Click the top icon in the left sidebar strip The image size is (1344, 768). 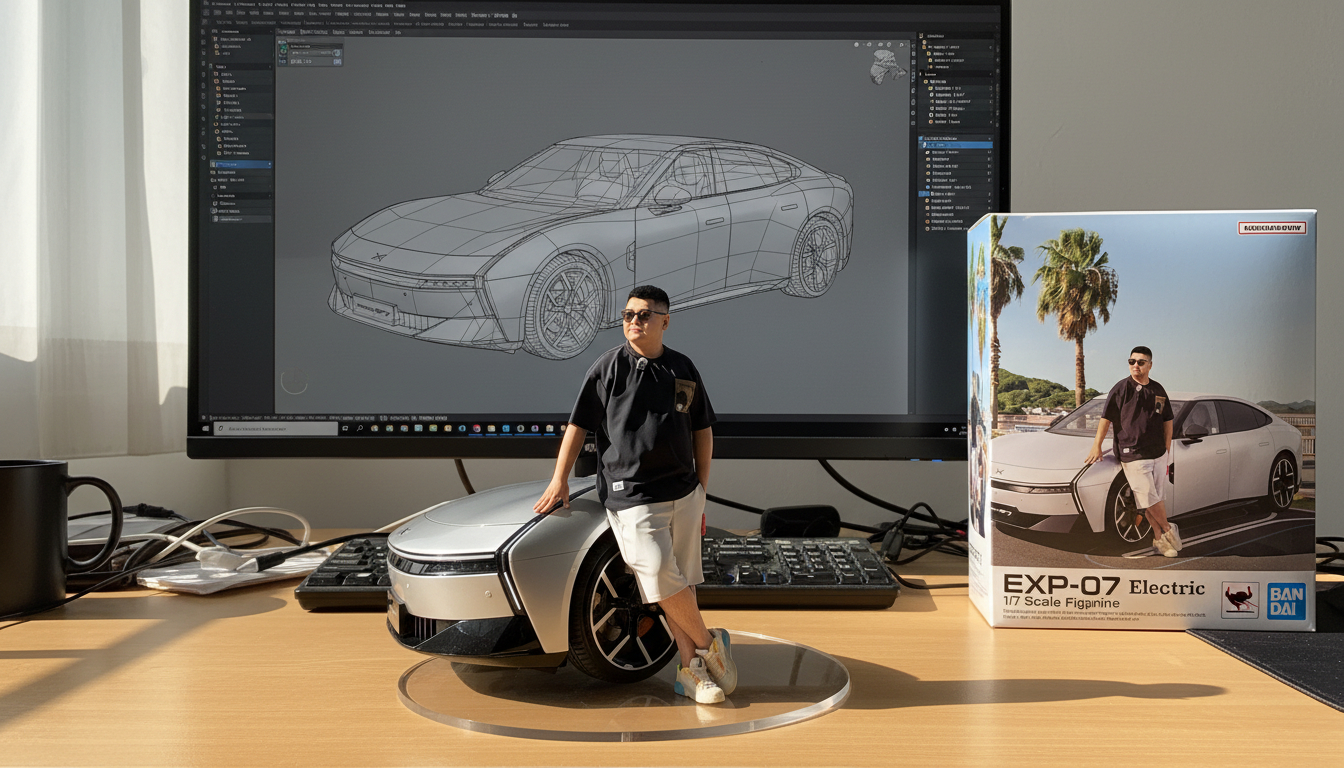click(x=203, y=31)
